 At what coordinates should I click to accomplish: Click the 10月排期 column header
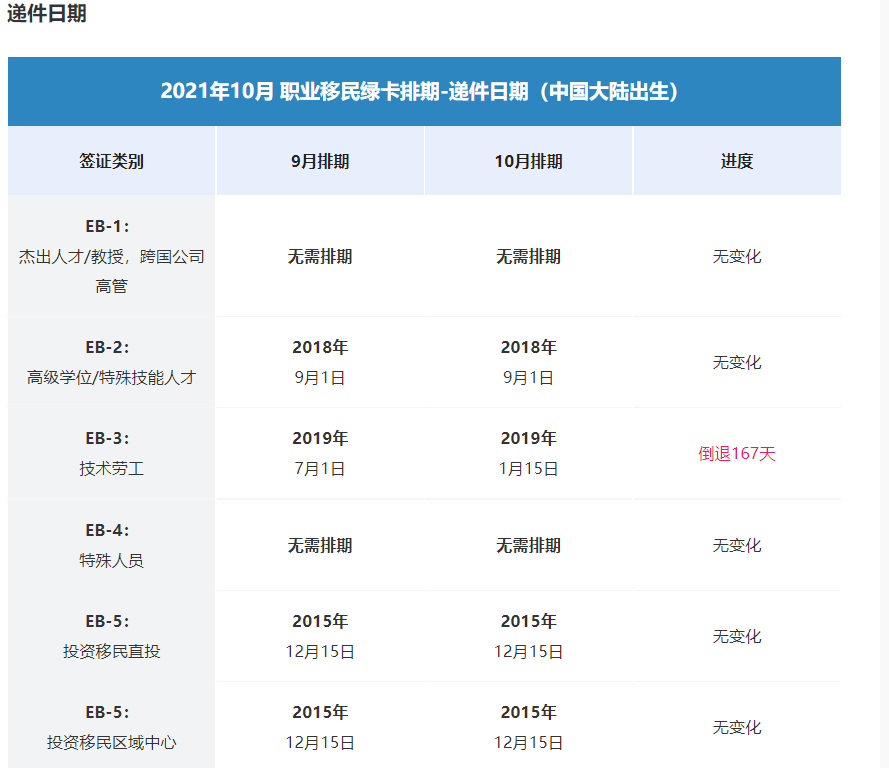pos(528,161)
